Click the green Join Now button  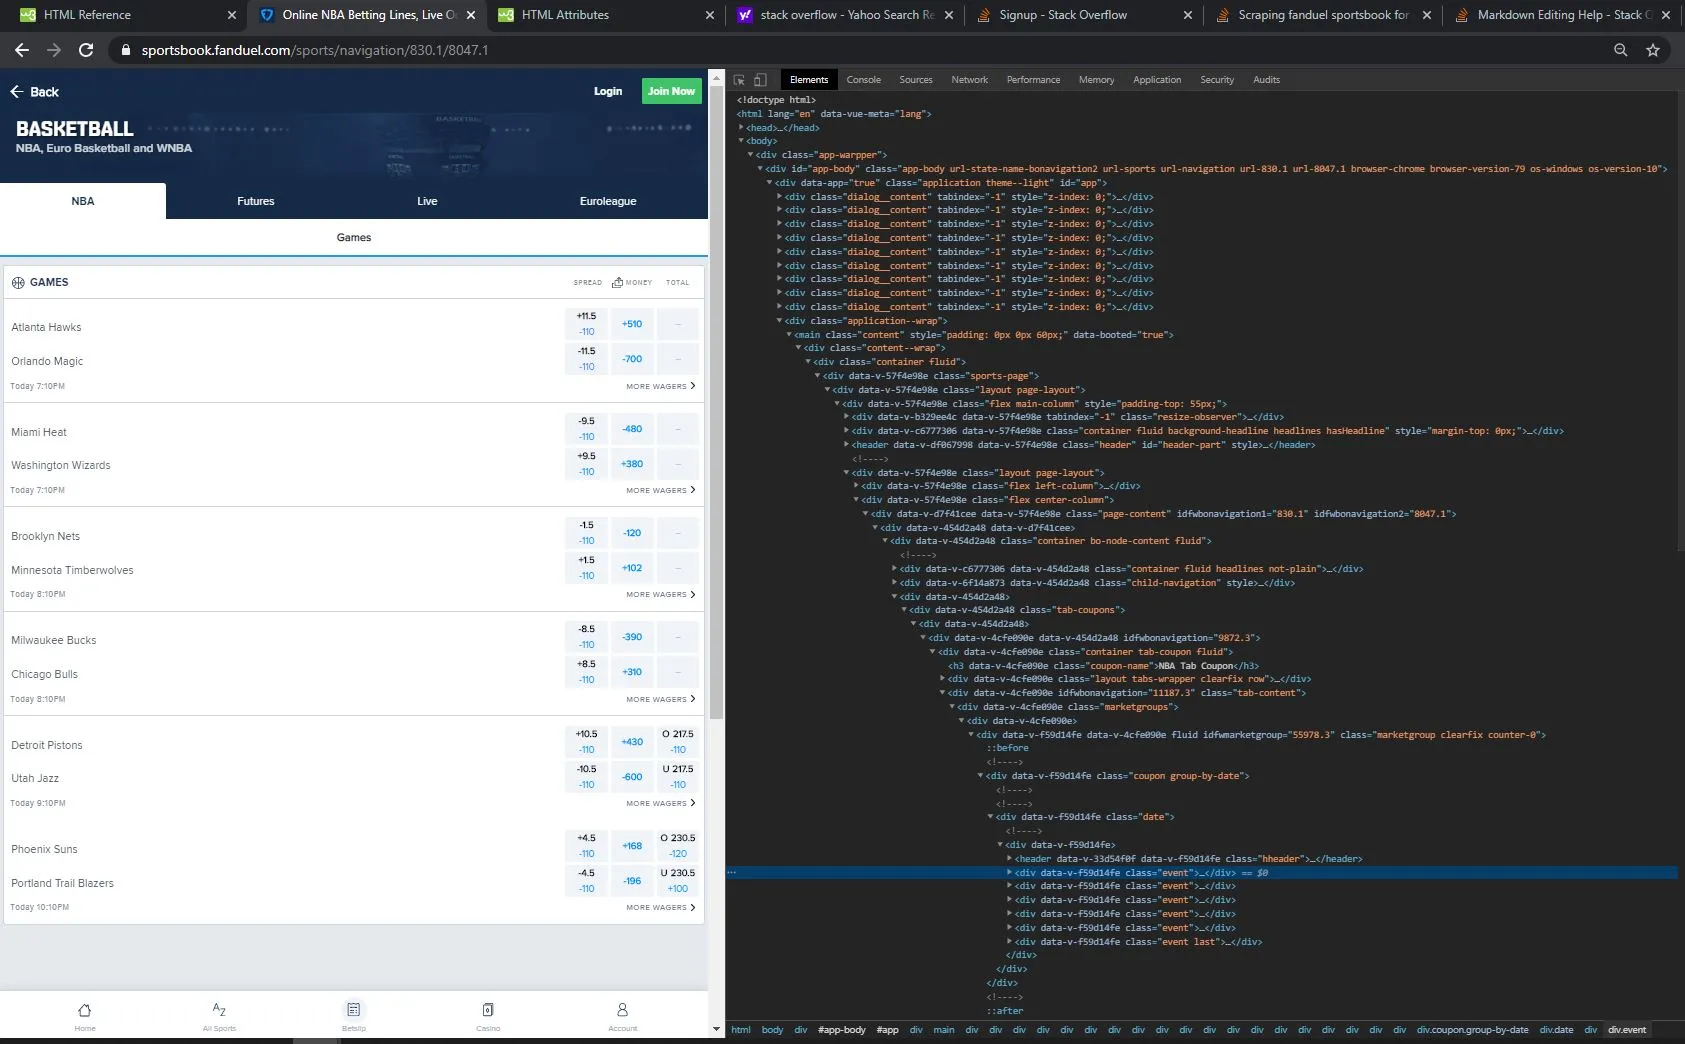coord(671,91)
